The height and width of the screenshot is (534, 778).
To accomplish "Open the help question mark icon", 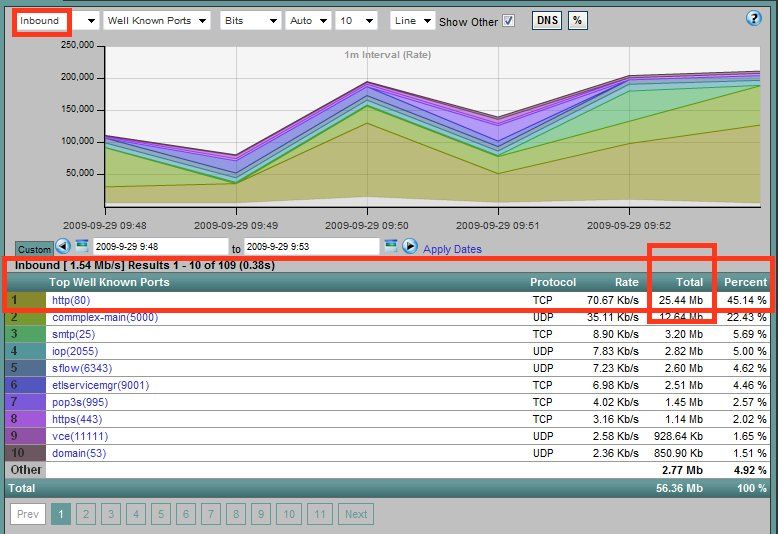I will click(x=753, y=19).
